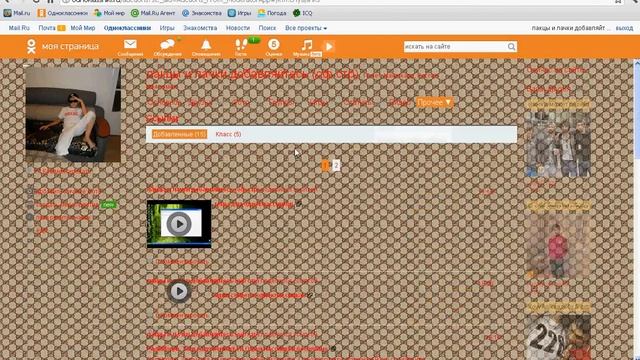Go to page 2 of videos
The image size is (640, 360).
(x=336, y=165)
